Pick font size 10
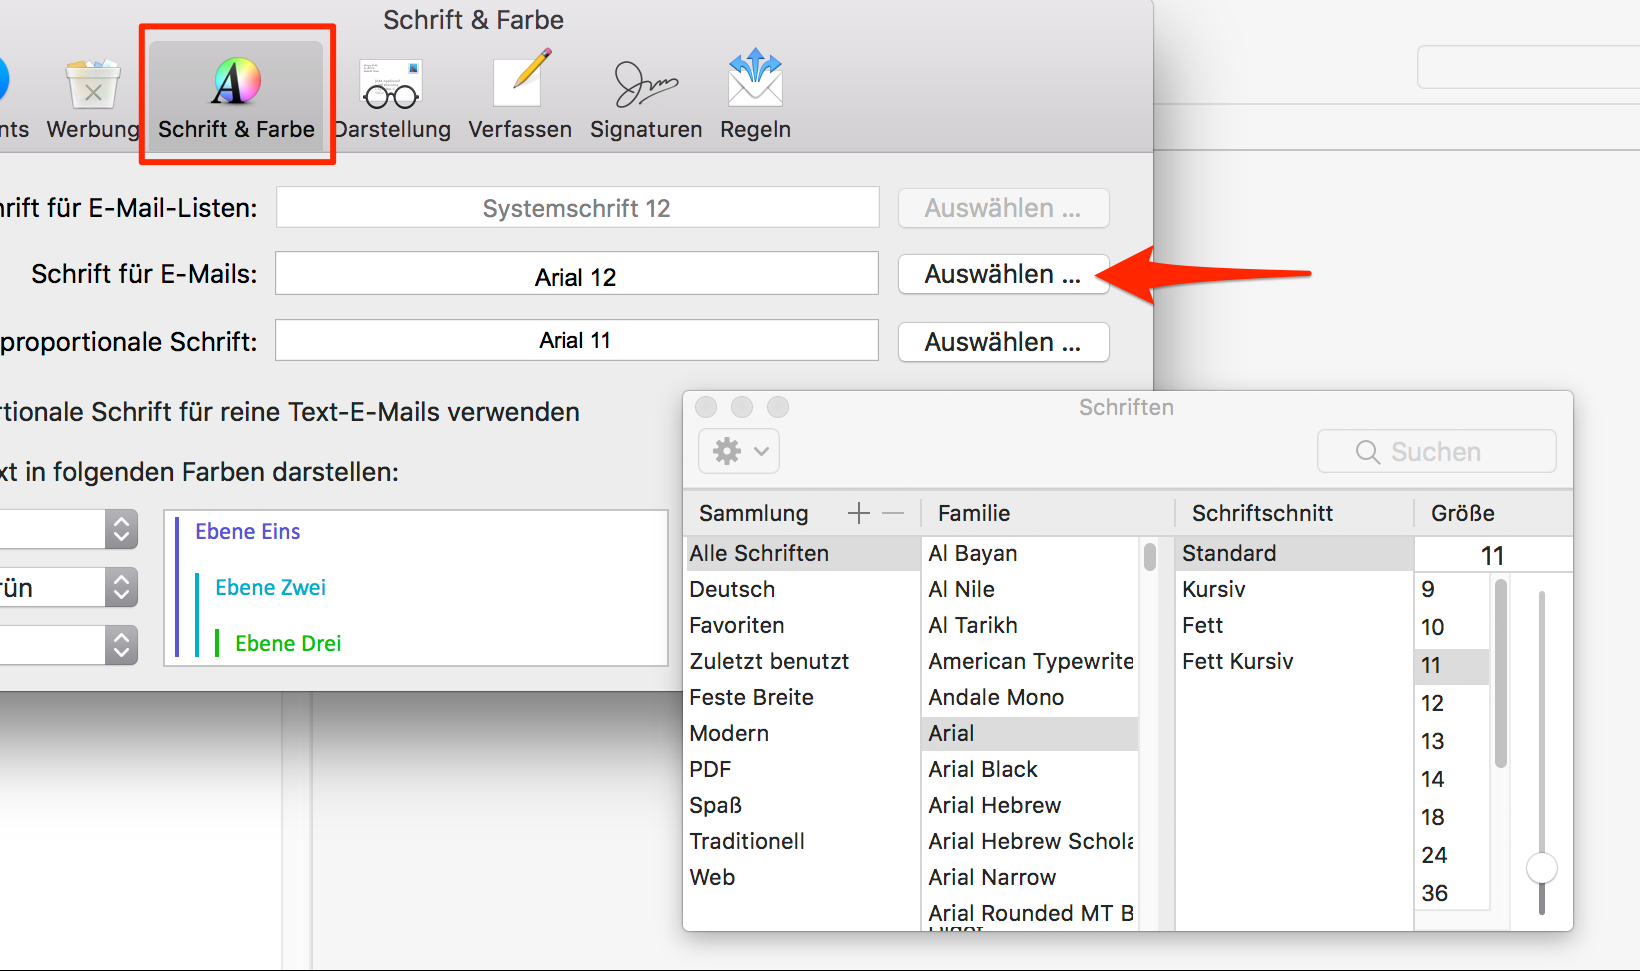Screen dimensions: 1640x971 click(x=1452, y=627)
